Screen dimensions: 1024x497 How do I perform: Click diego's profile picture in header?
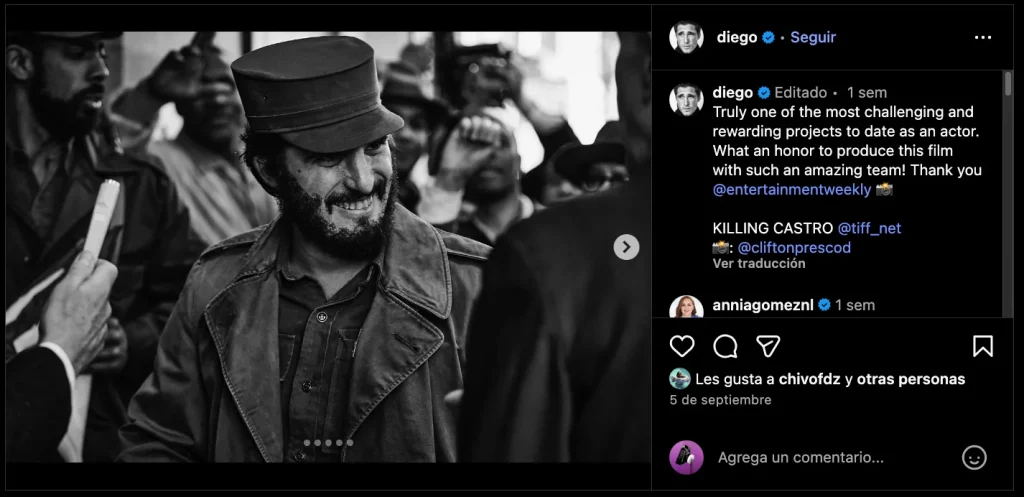[686, 37]
